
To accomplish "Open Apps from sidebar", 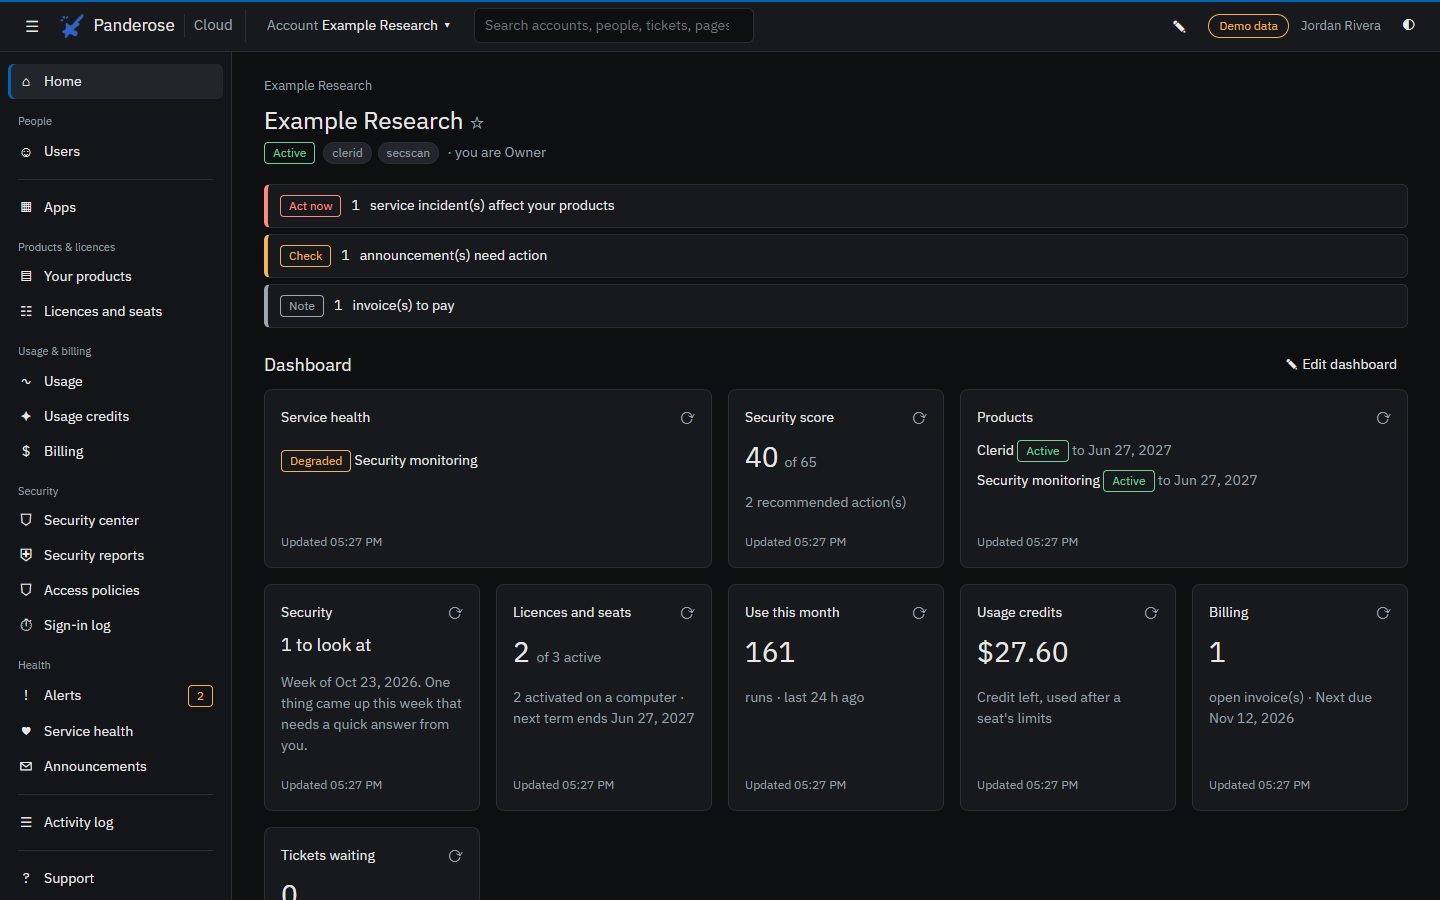I will [115, 208].
